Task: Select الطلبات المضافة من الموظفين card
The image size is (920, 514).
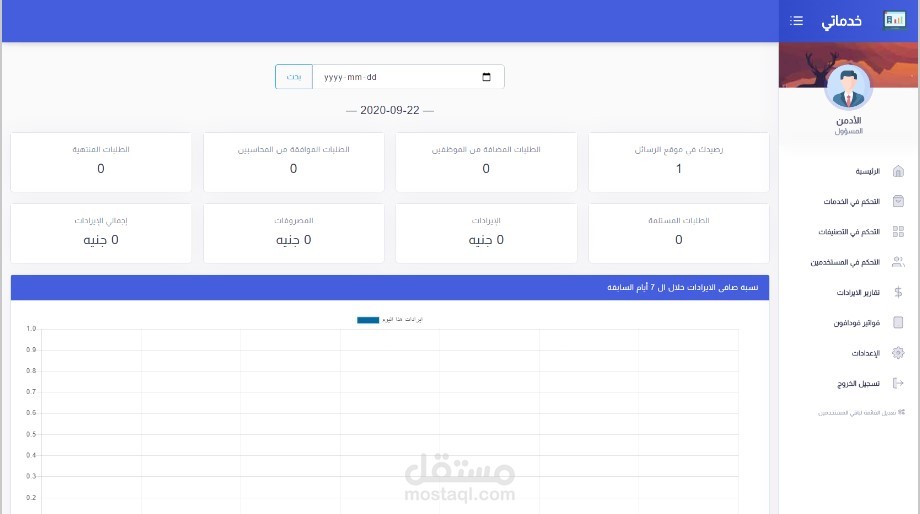Action: pyautogui.click(x=486, y=162)
